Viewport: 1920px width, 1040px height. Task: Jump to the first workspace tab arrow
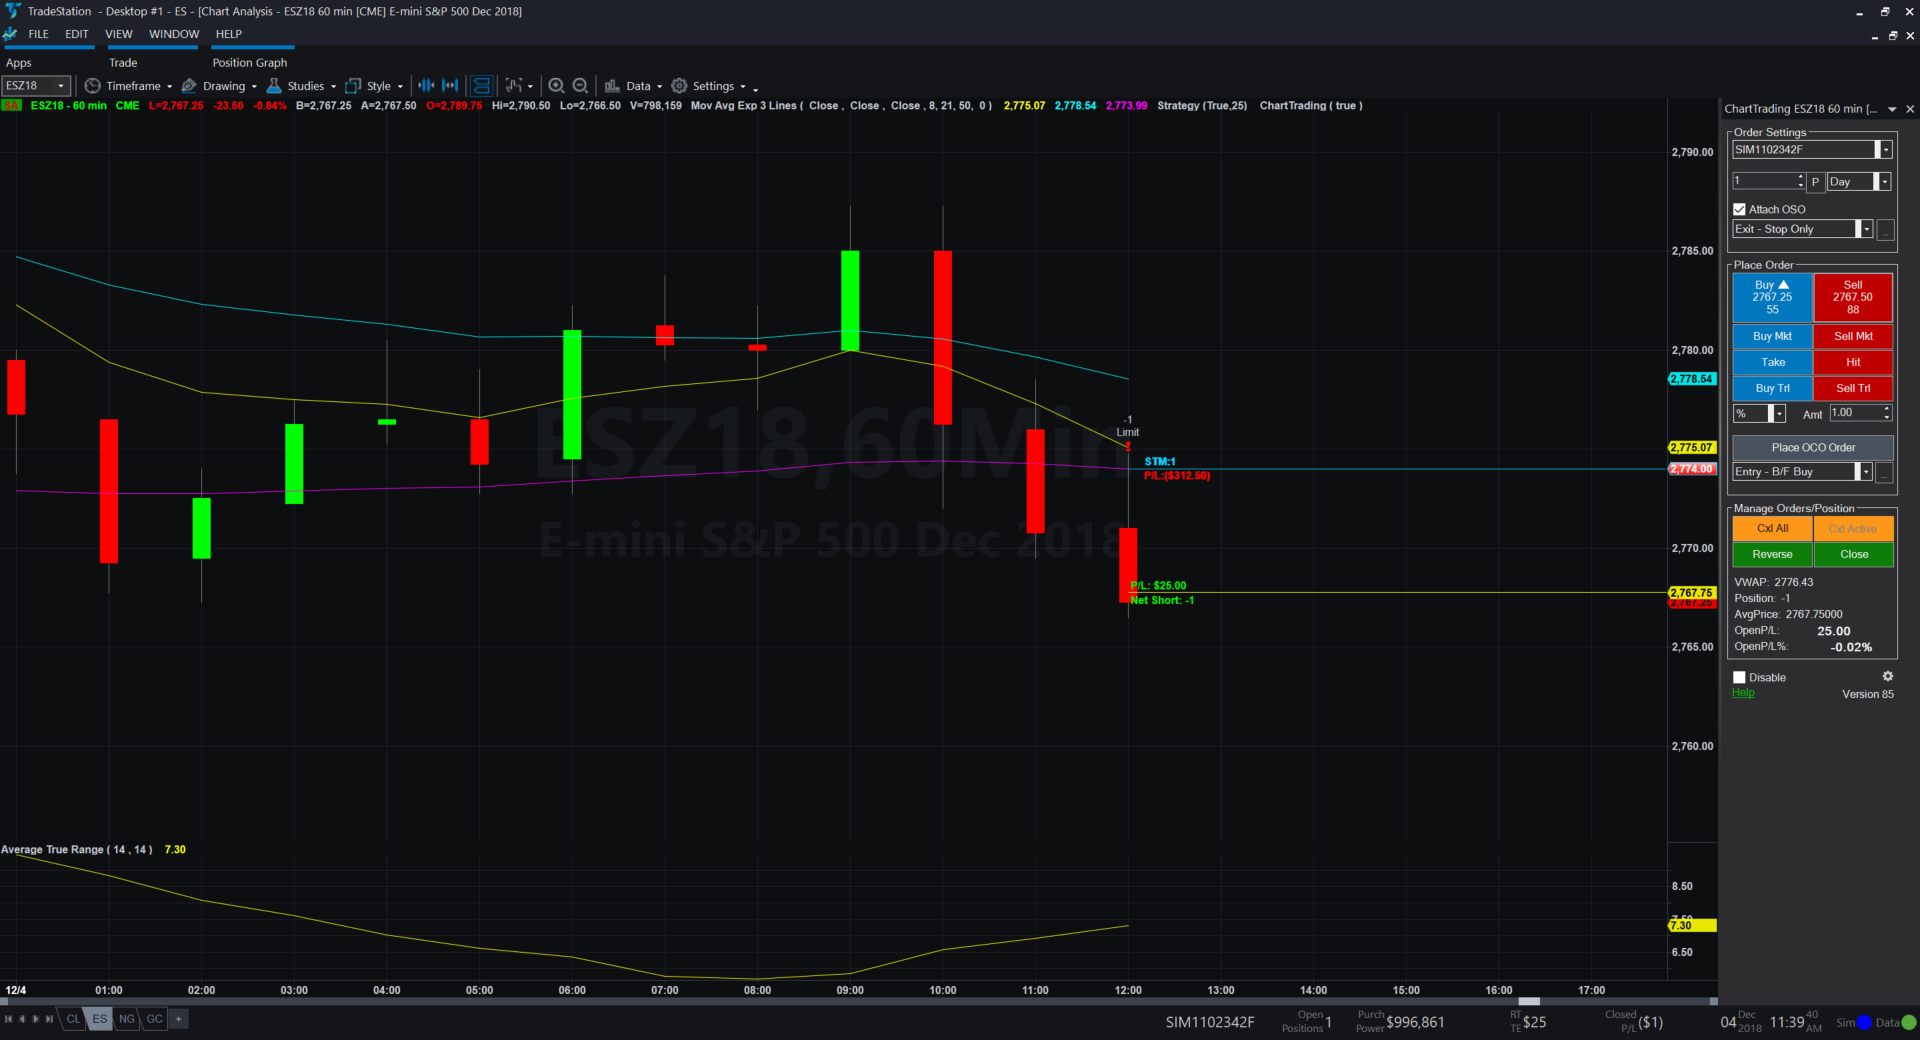8,1019
